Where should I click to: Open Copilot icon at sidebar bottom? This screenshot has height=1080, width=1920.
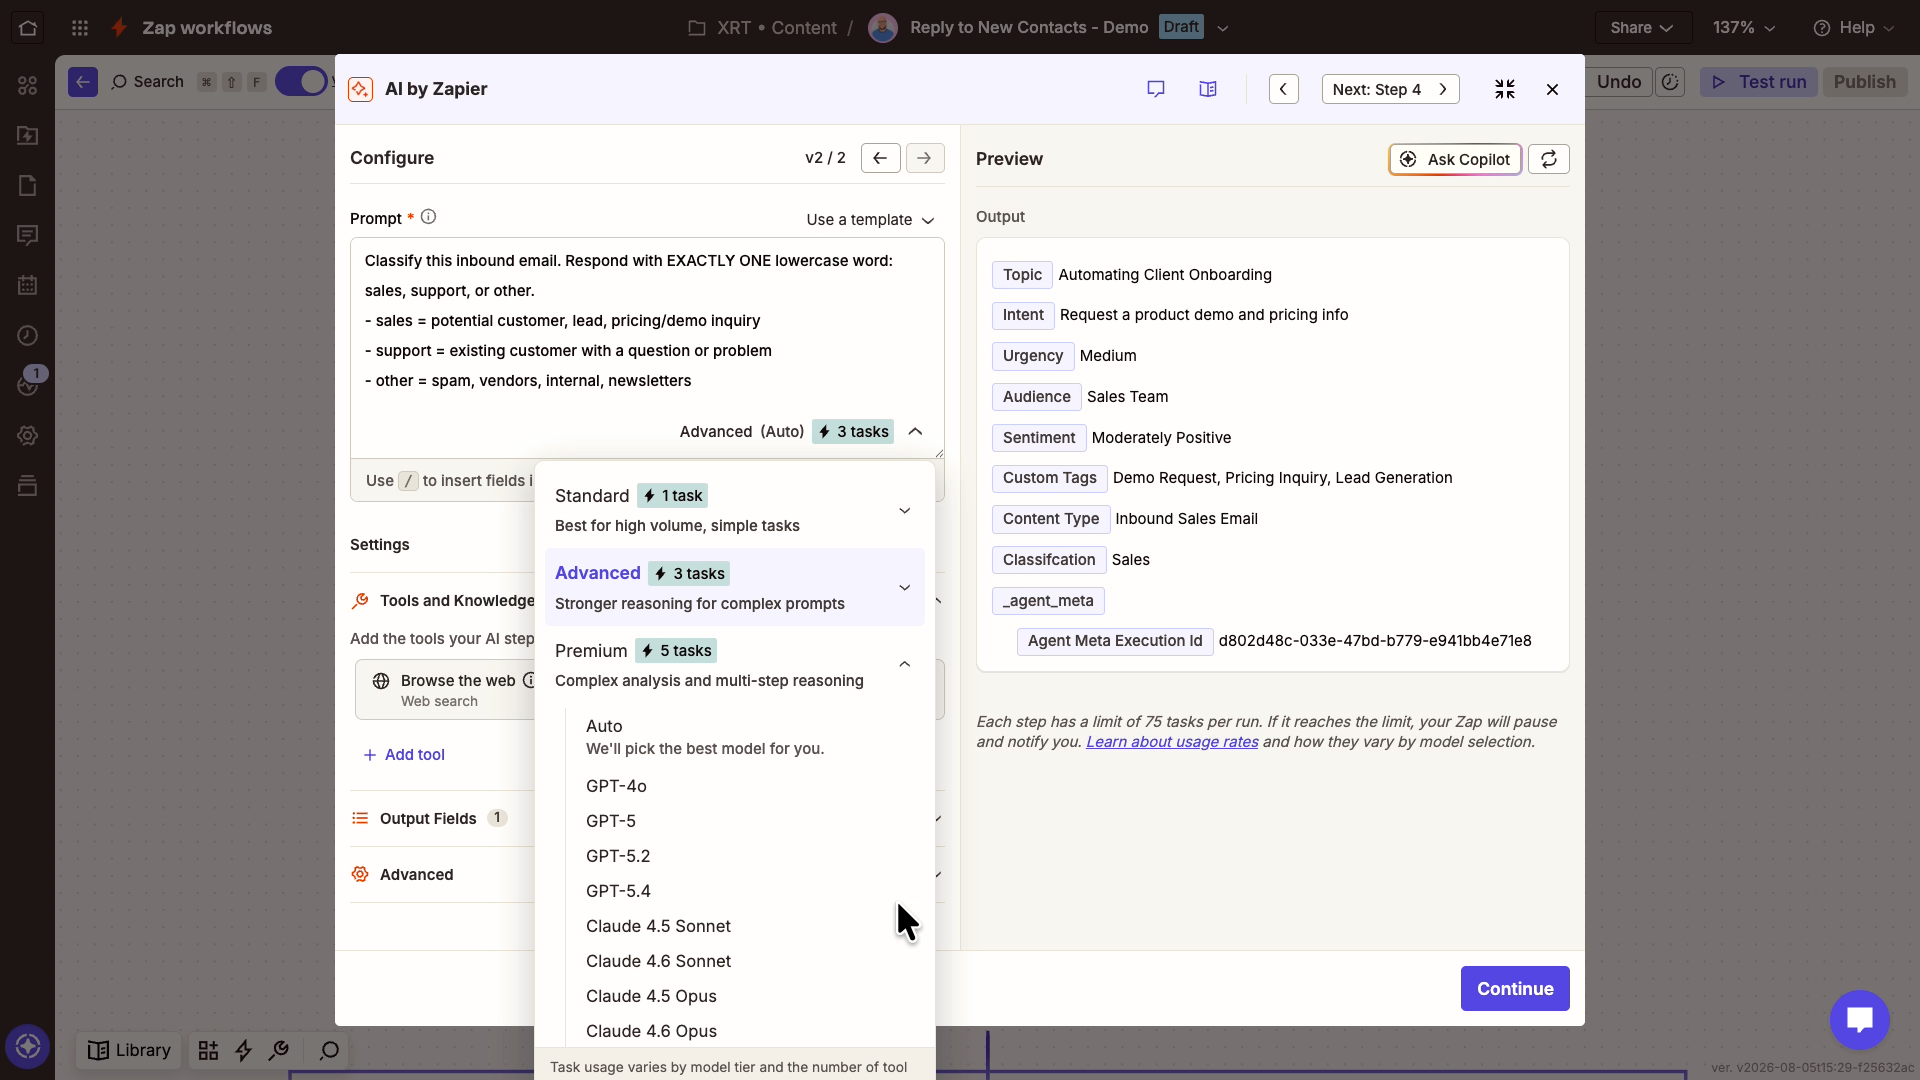28,1047
